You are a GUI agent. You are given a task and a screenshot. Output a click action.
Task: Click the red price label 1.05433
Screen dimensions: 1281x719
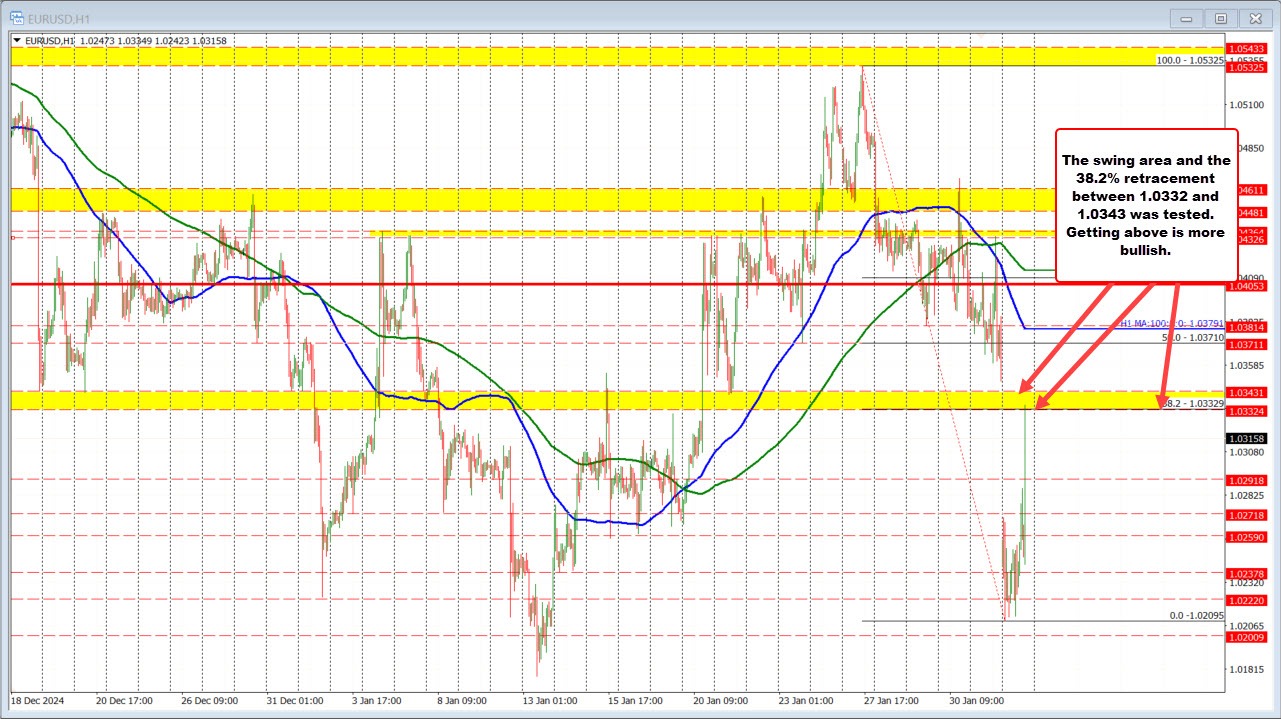[x=1248, y=47]
